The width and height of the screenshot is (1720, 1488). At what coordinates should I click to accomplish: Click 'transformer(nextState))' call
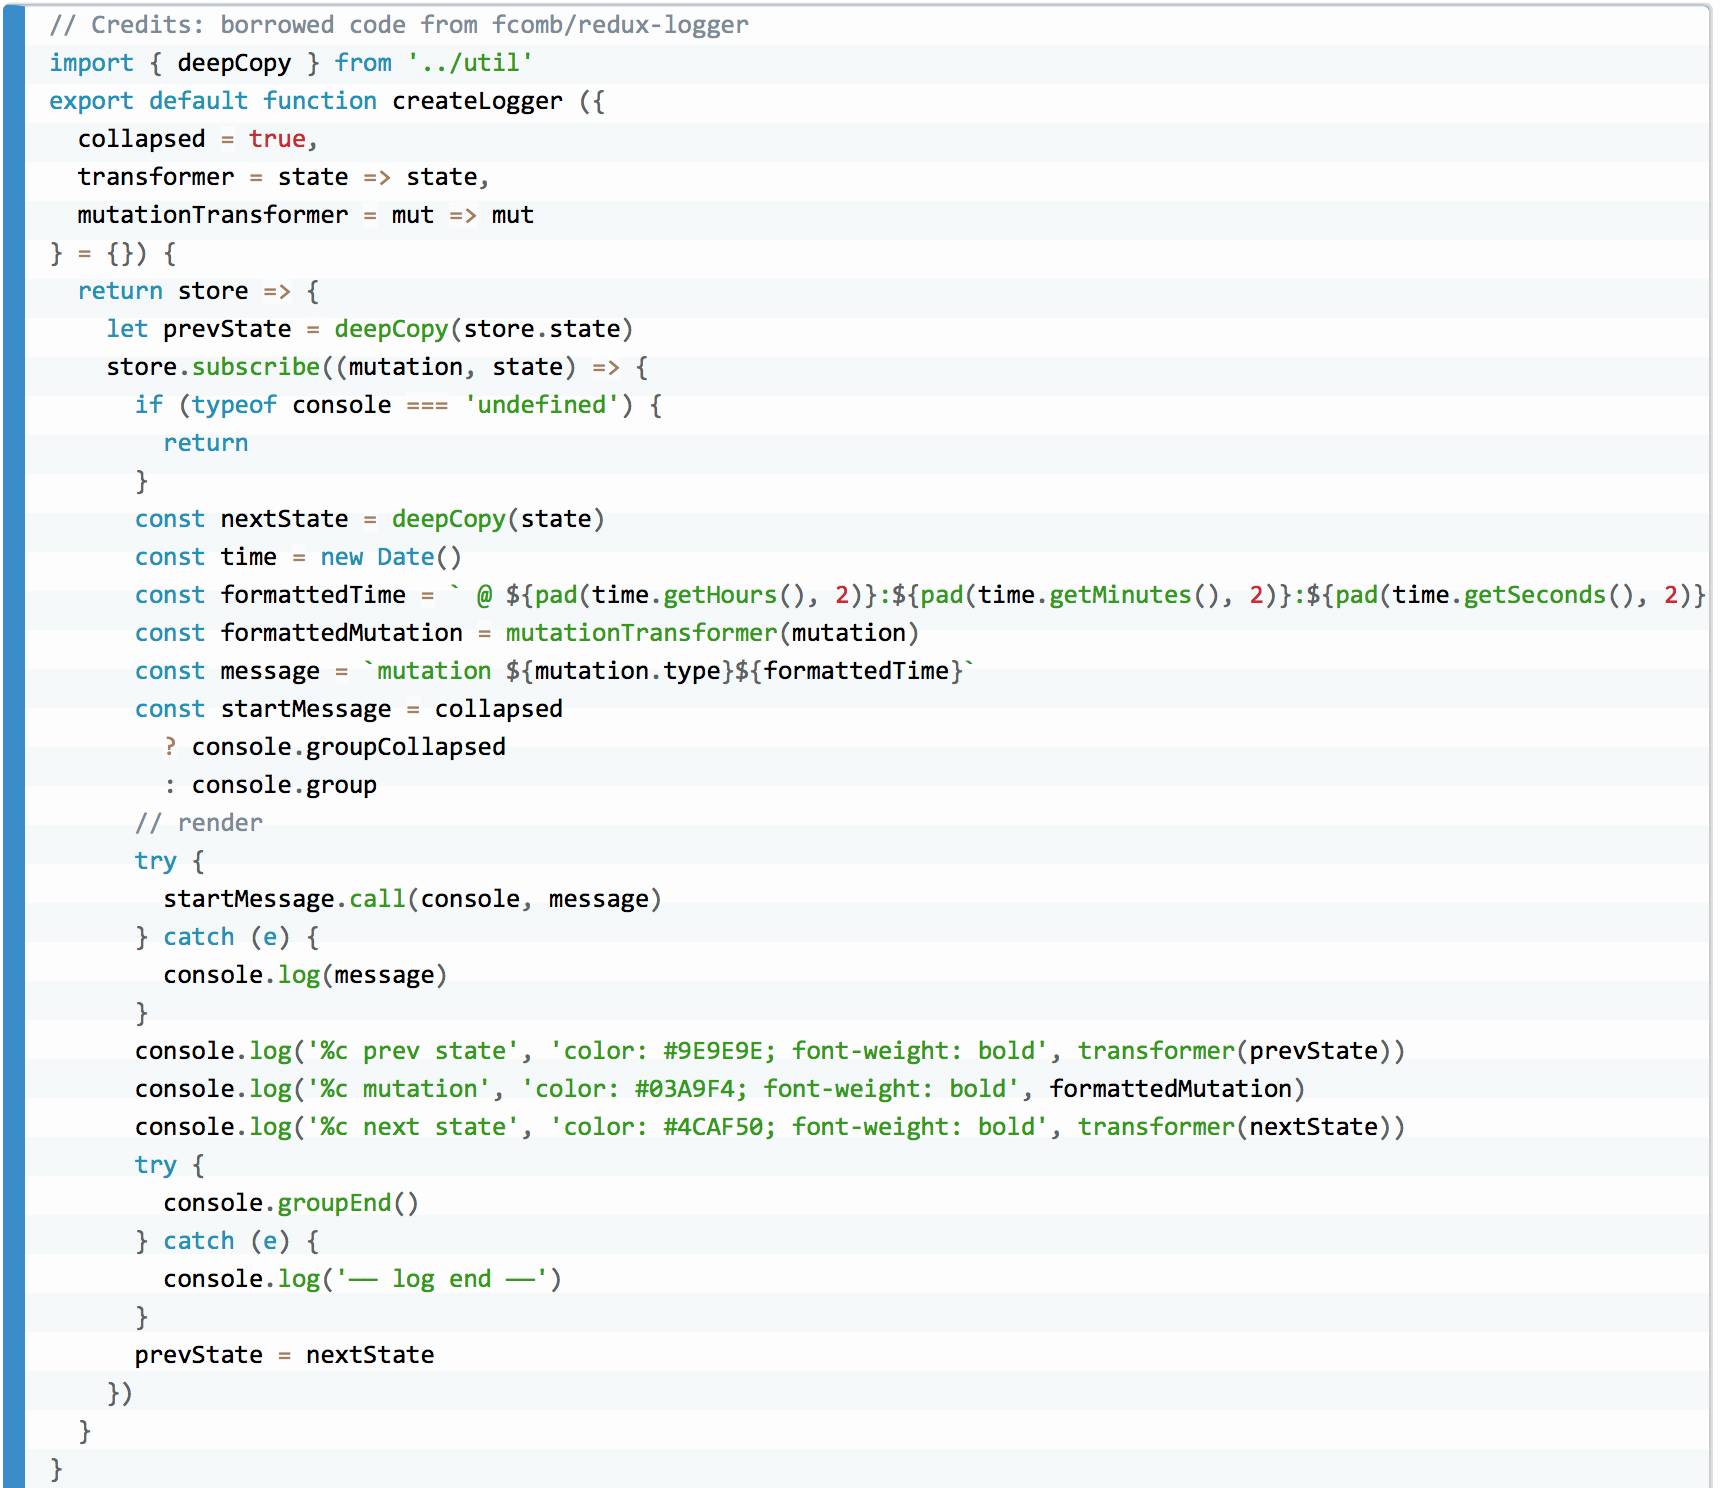point(1241,1127)
